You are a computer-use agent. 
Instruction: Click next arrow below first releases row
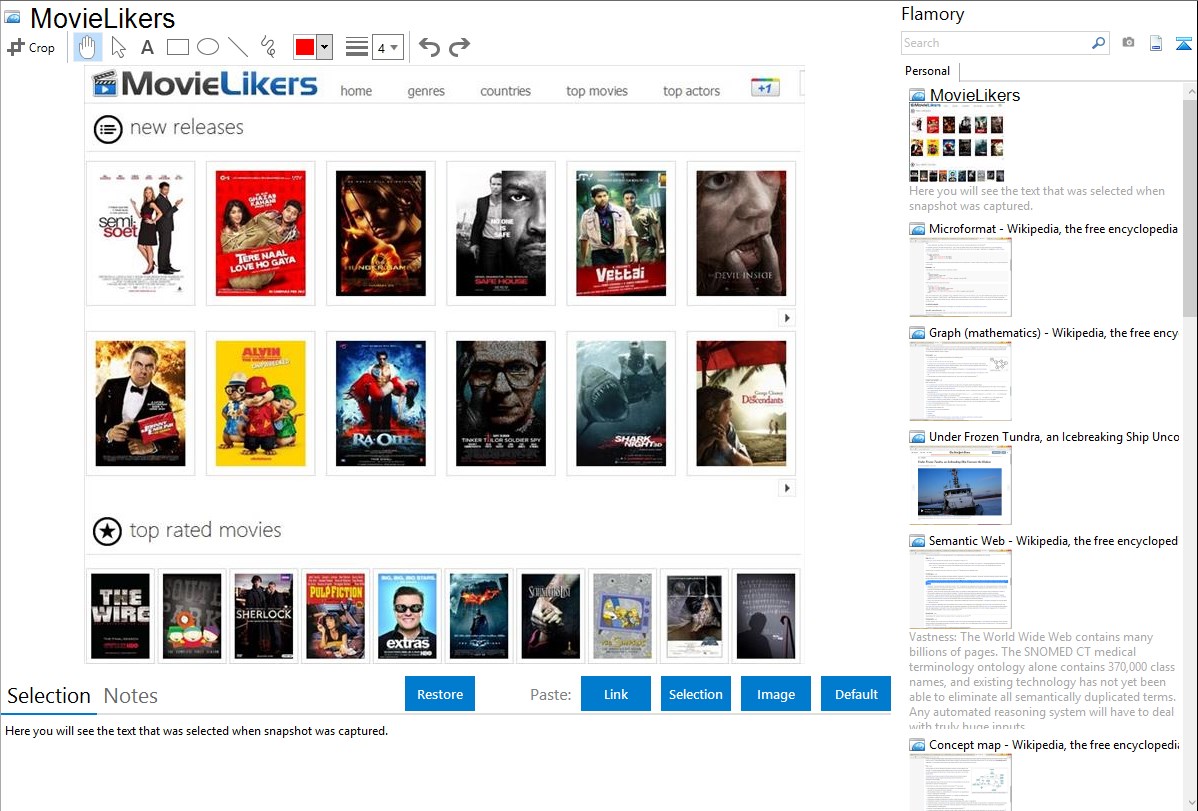[x=787, y=318]
